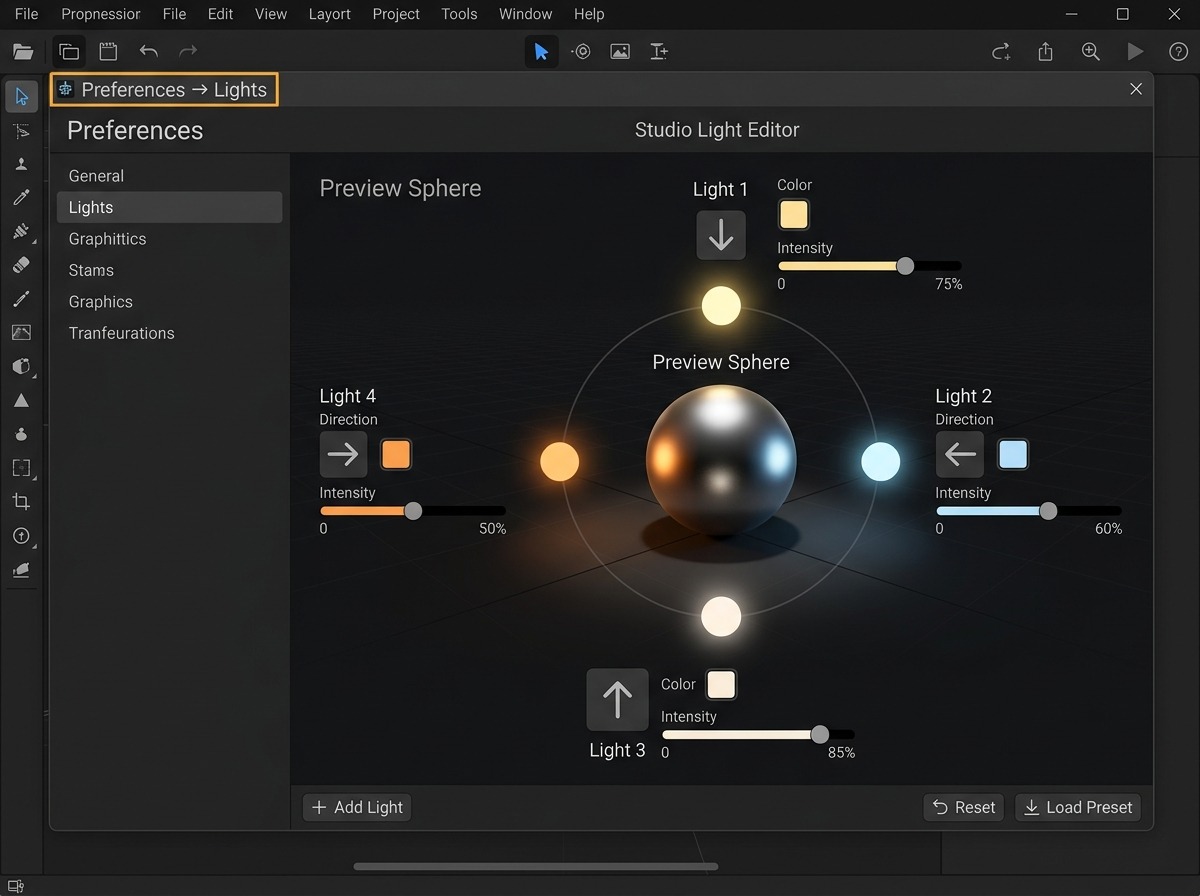Select the spray brush tool in left toolbar
1200x896 pixels.
[x=21, y=232]
